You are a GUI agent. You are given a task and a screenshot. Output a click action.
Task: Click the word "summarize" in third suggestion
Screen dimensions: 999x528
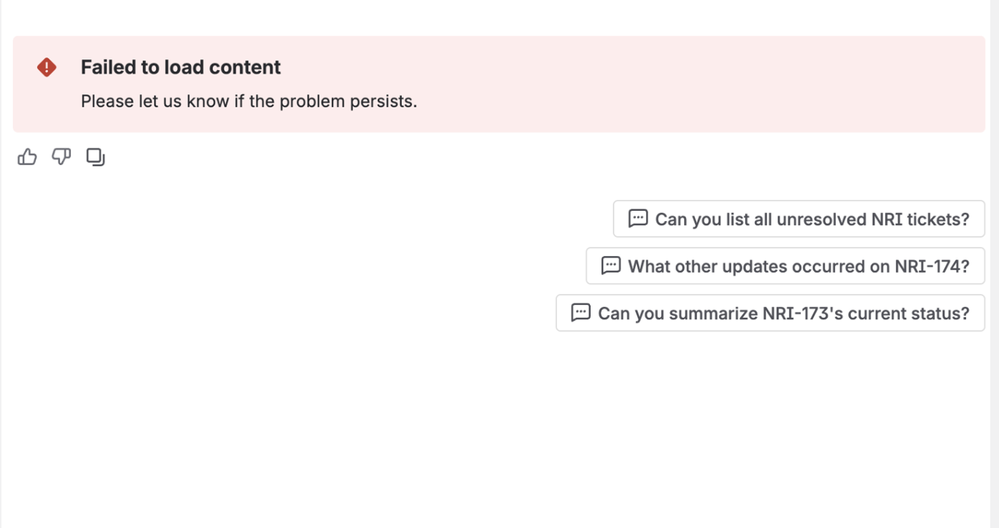click(x=701, y=313)
